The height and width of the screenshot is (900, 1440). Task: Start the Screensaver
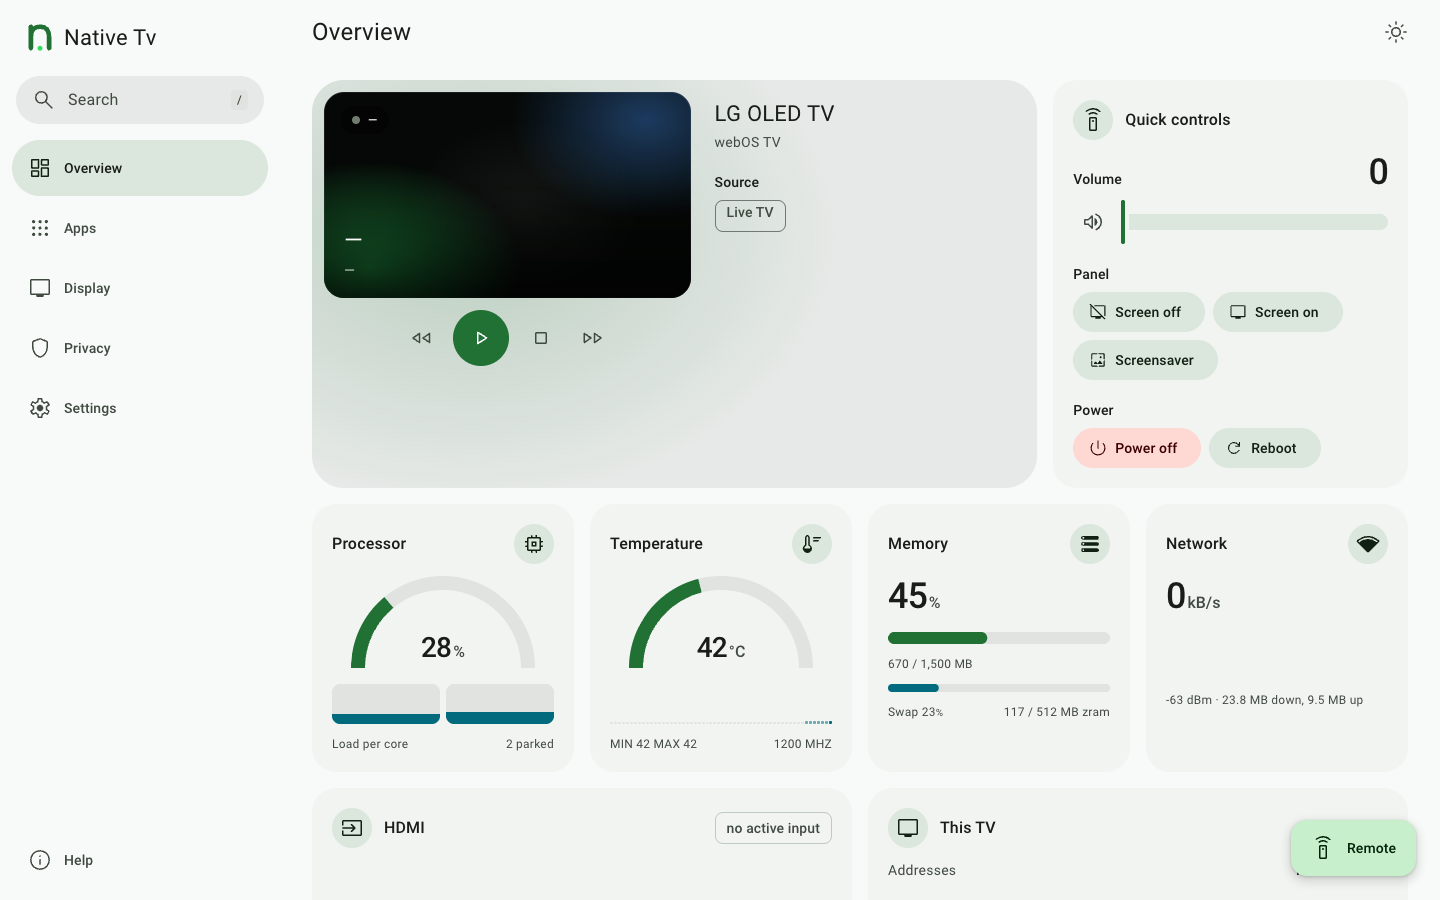tap(1145, 360)
